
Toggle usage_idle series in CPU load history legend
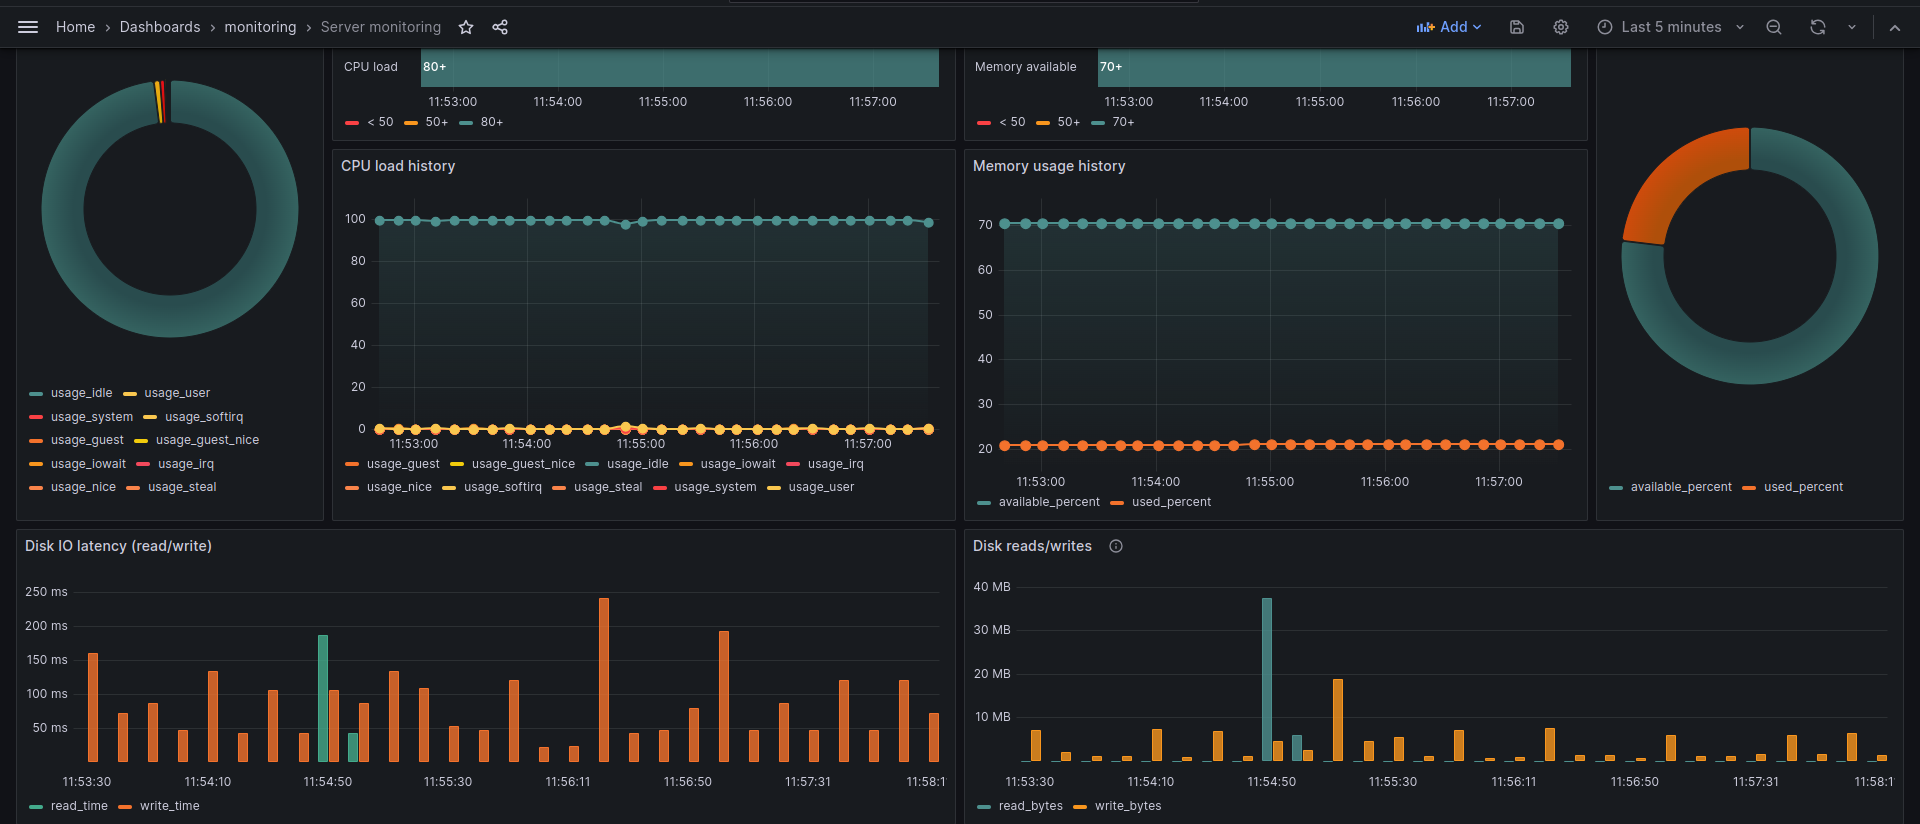[637, 464]
